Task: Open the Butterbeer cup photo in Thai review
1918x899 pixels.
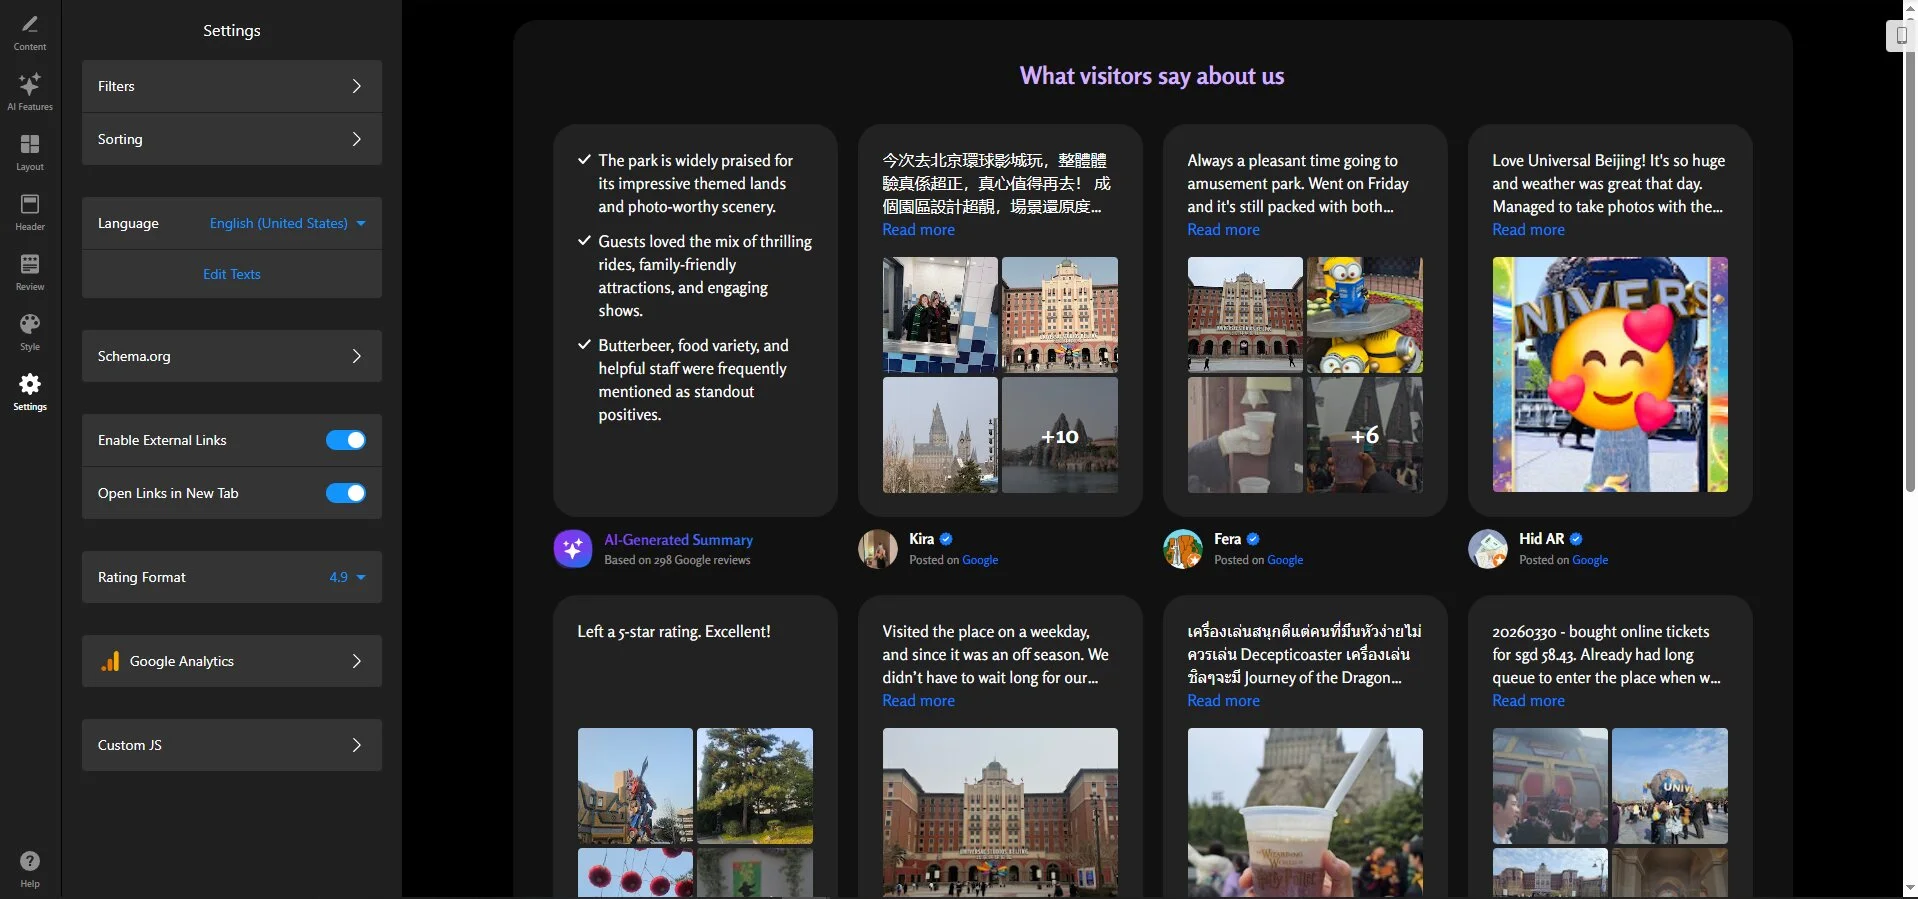Action: pyautogui.click(x=1305, y=813)
